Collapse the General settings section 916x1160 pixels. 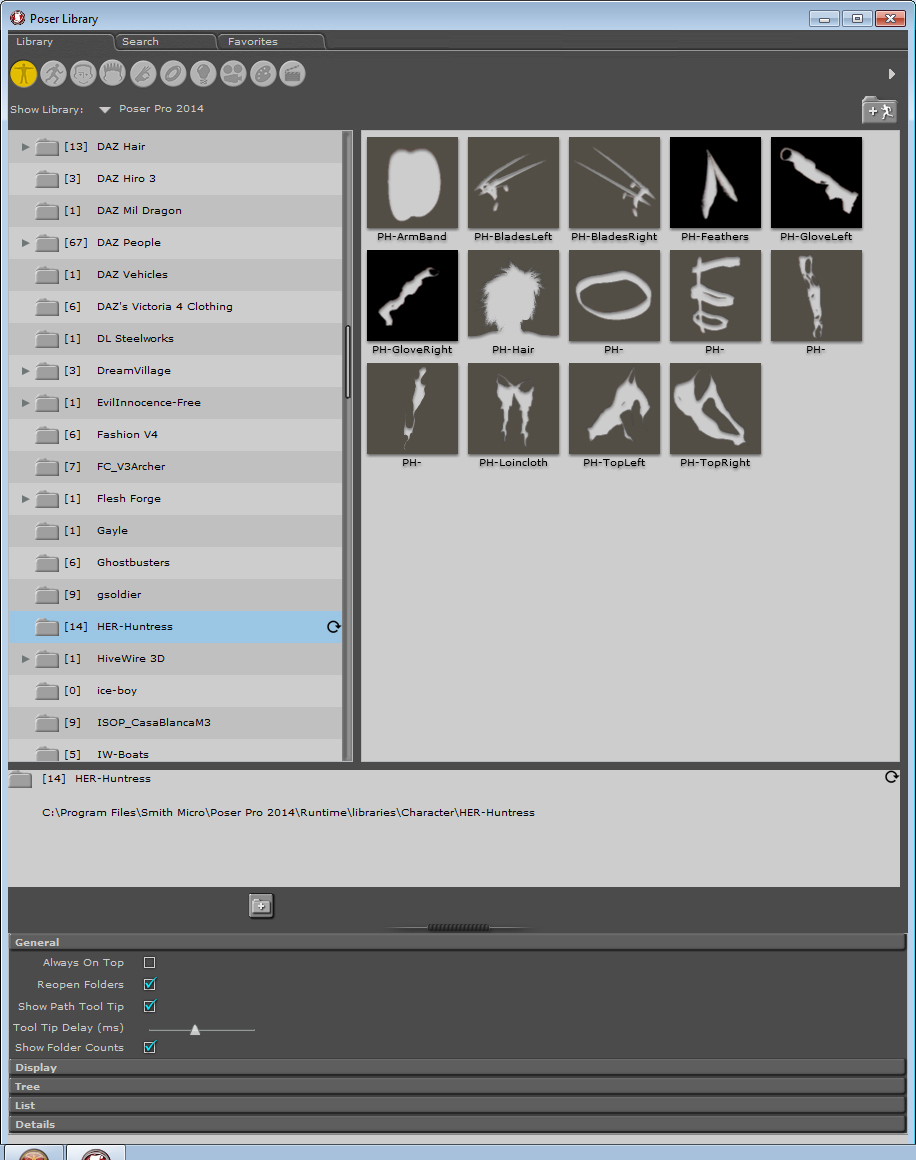(x=457, y=942)
